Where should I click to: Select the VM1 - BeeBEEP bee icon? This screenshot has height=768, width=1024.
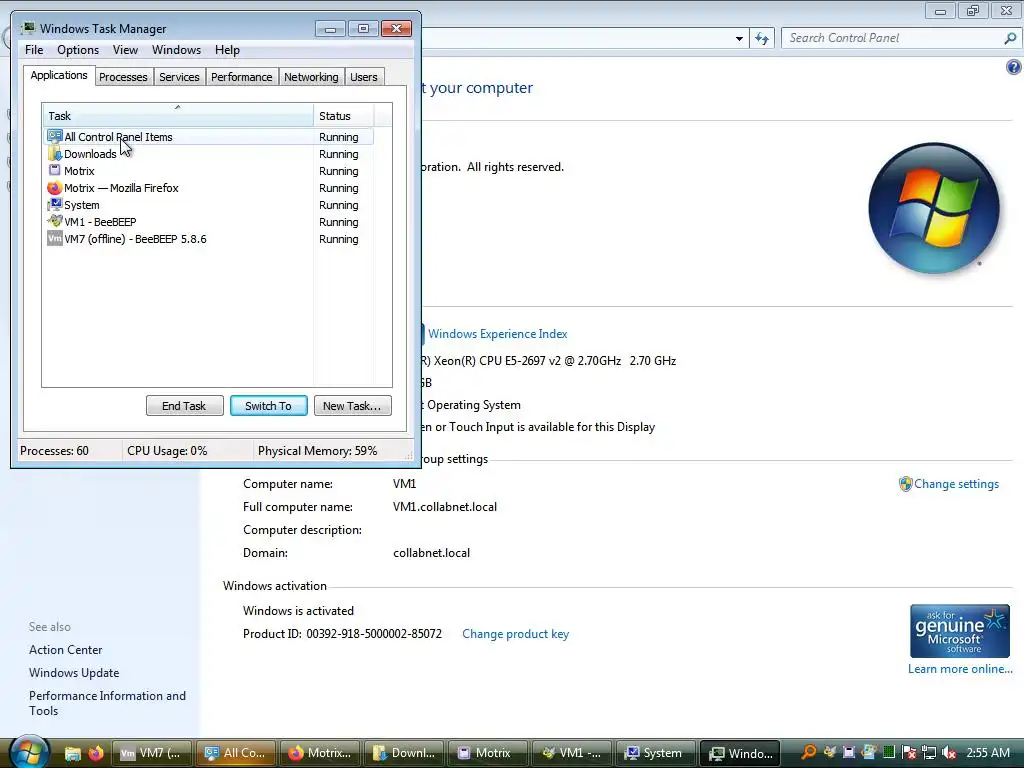tap(55, 221)
